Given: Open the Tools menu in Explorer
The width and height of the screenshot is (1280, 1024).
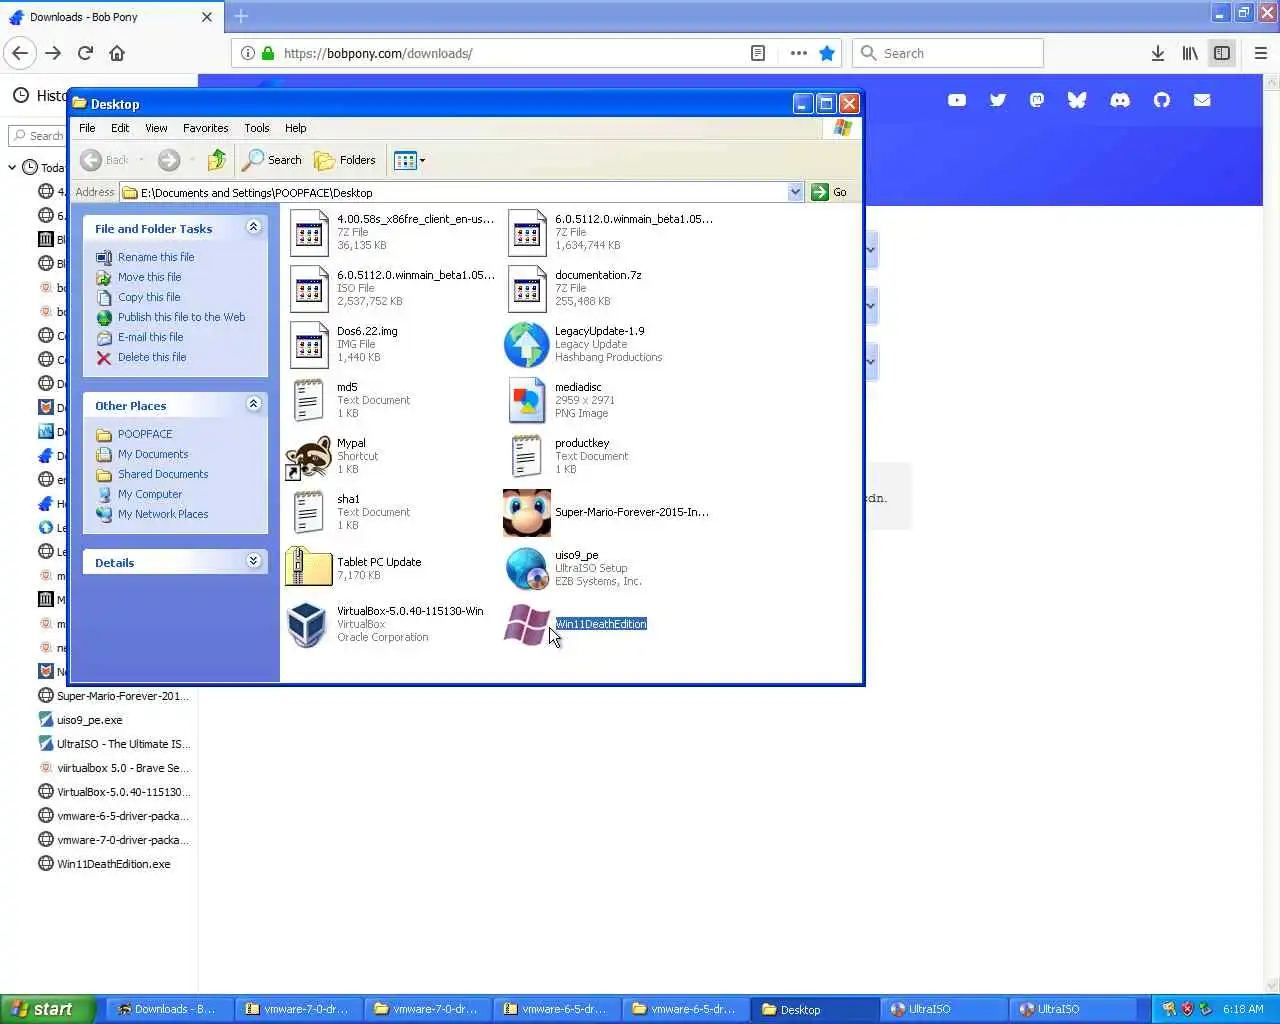Looking at the screenshot, I should click(x=257, y=128).
